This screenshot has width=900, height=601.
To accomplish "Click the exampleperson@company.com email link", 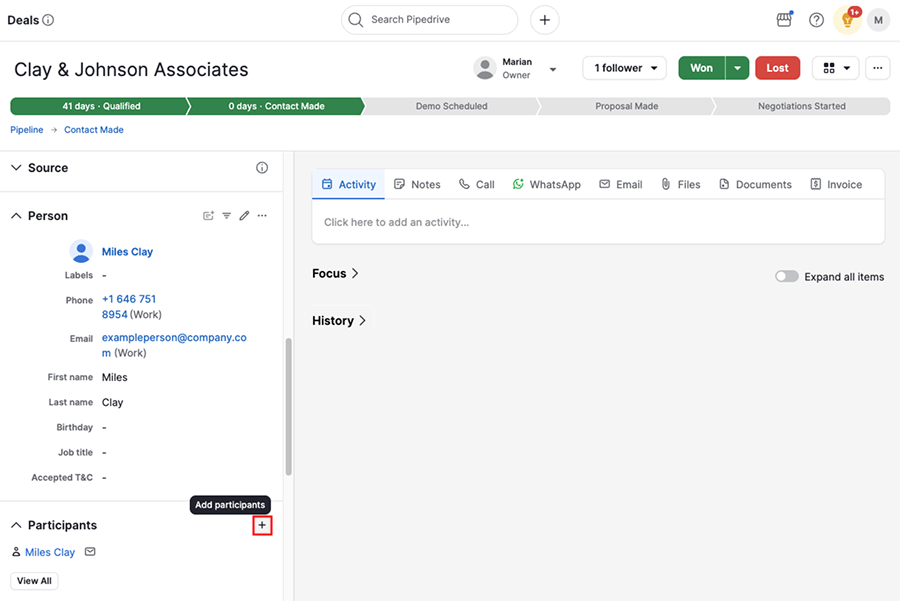I will [x=174, y=345].
